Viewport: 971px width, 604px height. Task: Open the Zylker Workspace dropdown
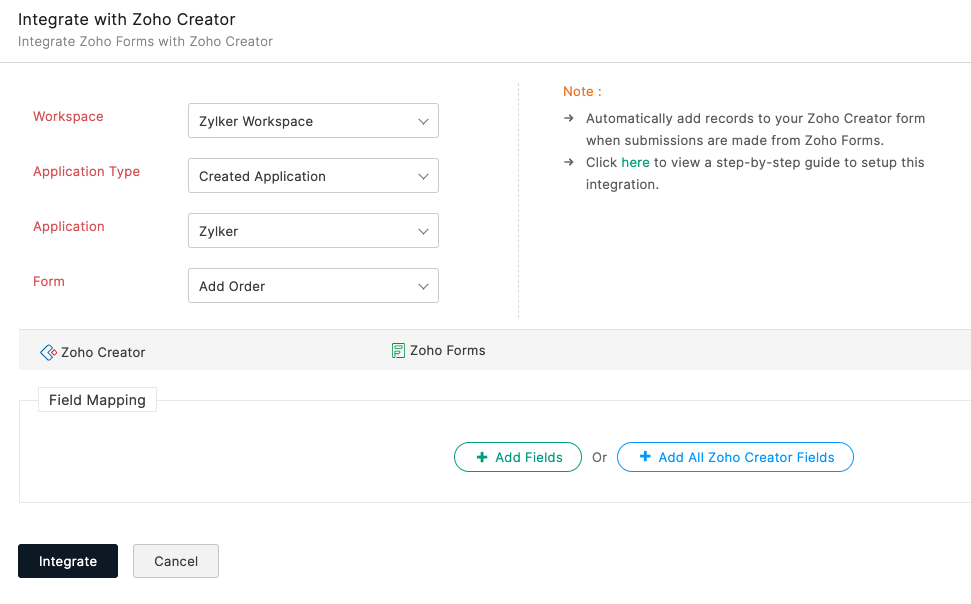point(313,121)
